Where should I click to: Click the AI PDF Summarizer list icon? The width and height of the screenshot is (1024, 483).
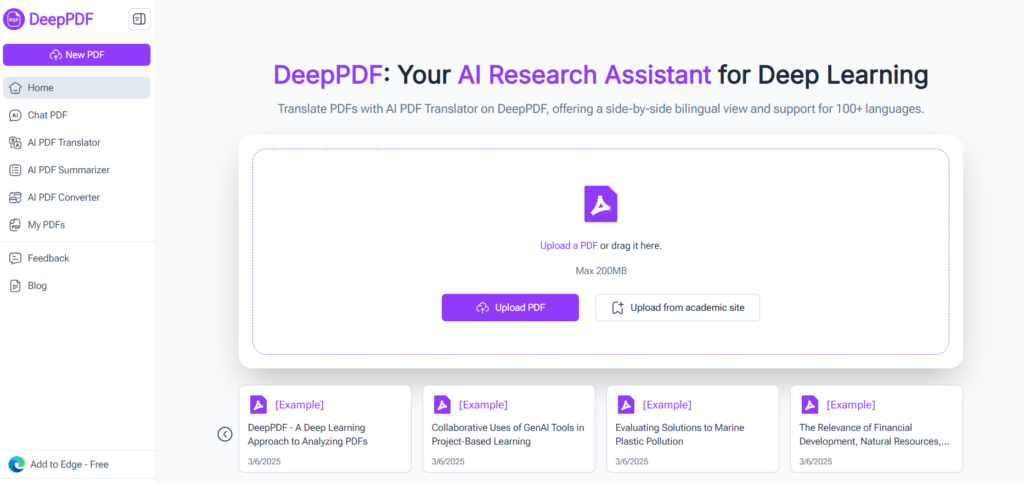(x=15, y=170)
